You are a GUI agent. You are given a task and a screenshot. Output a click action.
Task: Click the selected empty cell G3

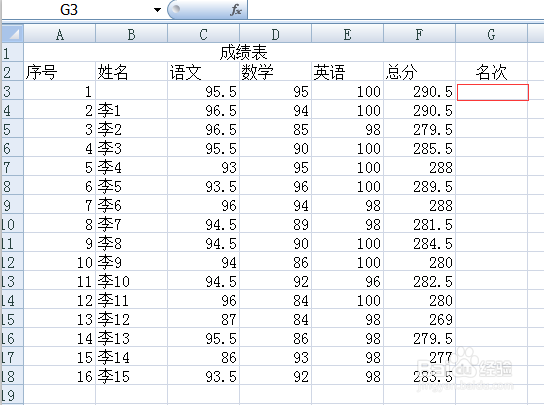click(x=493, y=92)
